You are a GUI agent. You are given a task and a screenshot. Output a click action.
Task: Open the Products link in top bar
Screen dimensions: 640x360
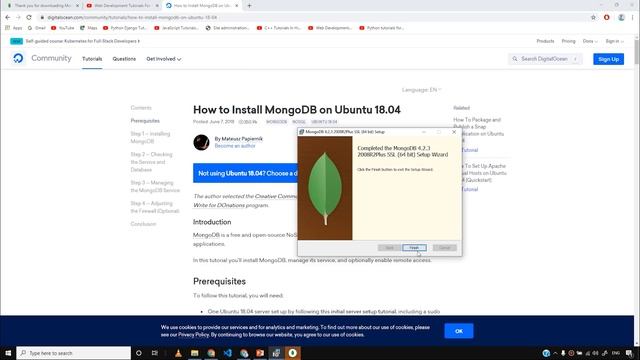pos(545,41)
